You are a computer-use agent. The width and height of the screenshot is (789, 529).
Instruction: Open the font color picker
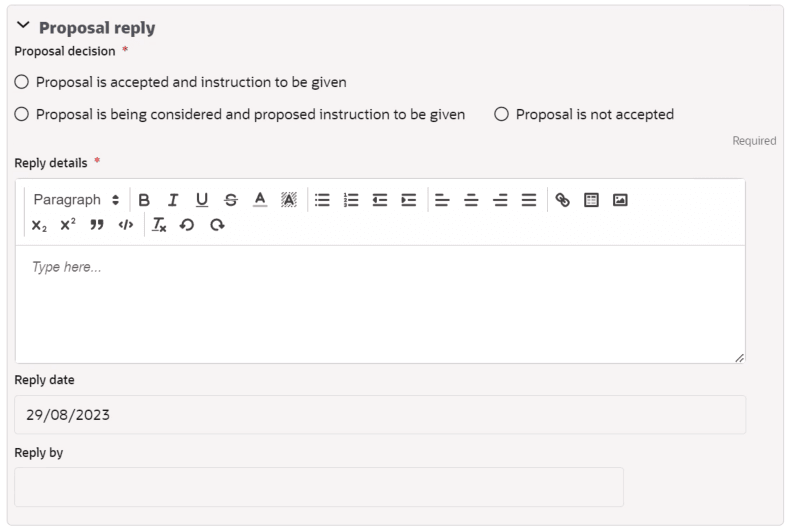pyautogui.click(x=260, y=200)
